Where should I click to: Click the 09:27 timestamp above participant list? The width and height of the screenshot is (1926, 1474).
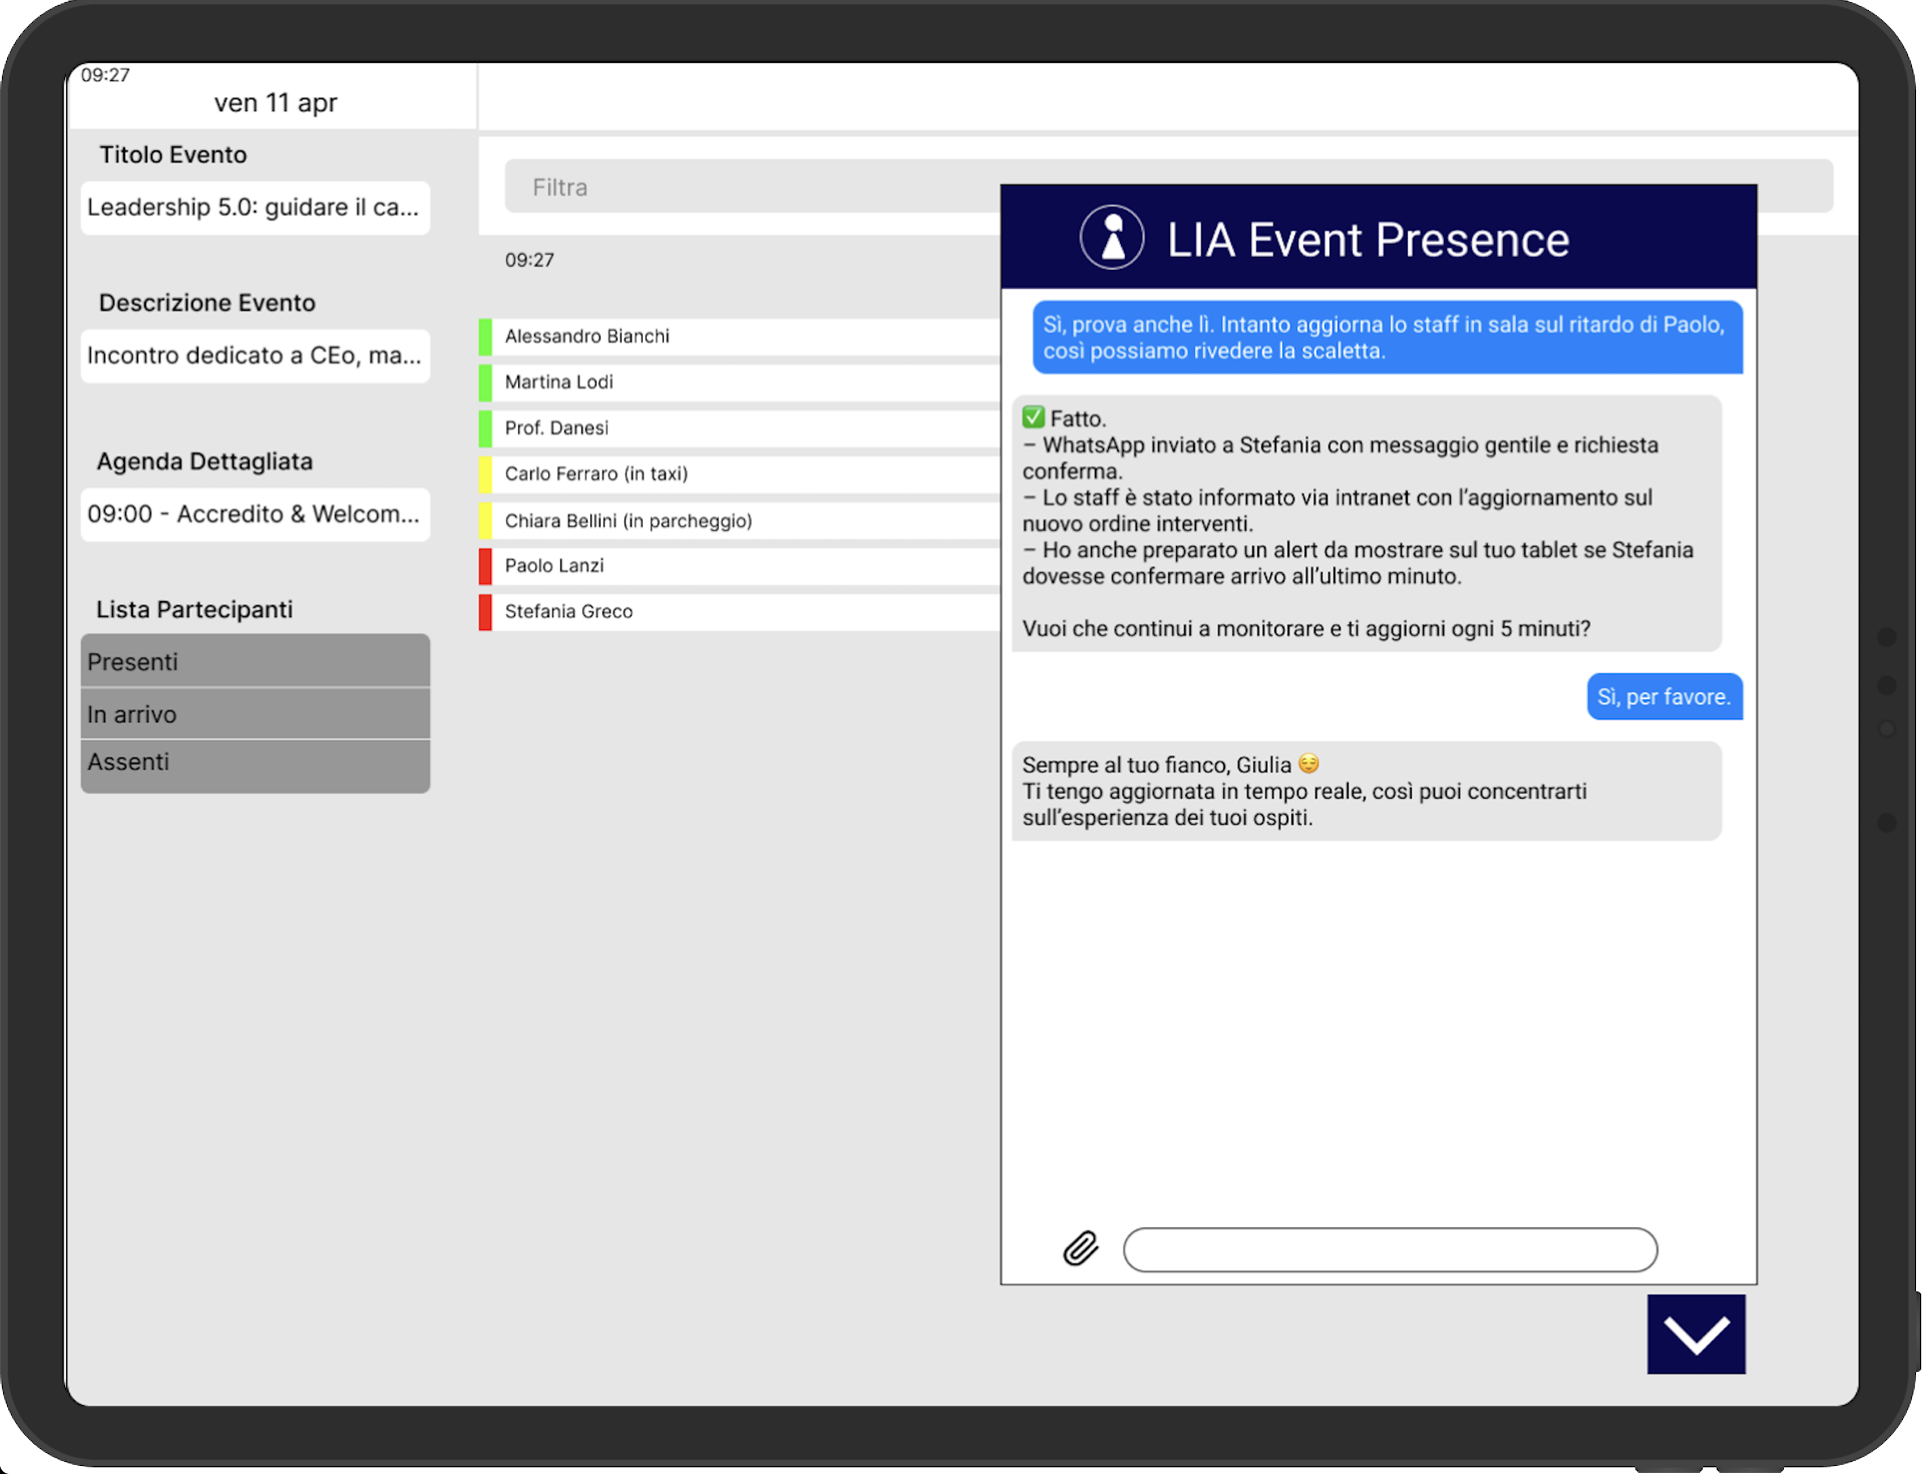(x=529, y=260)
